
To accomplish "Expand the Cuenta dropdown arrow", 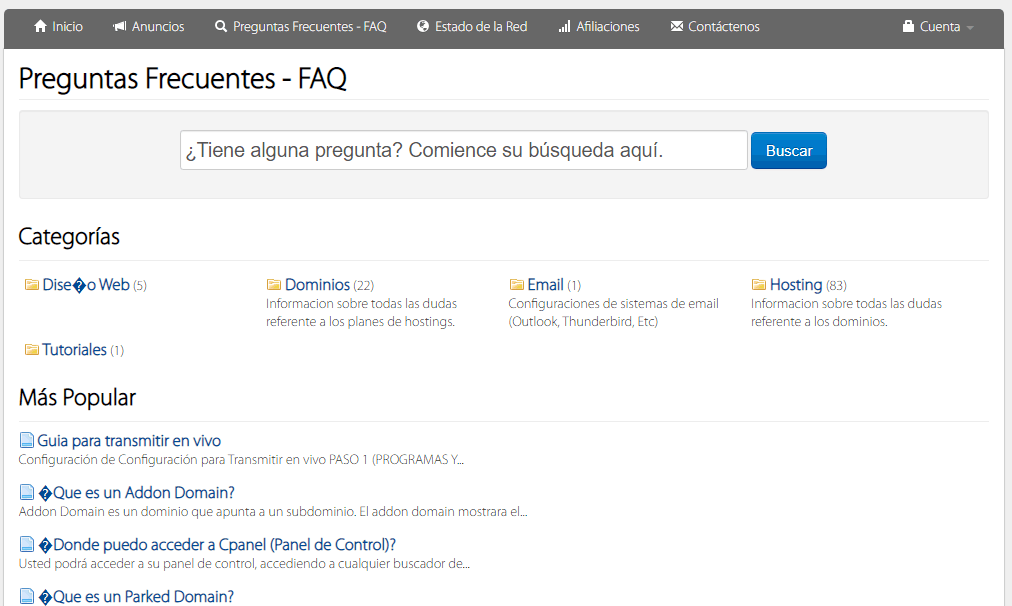I will (970, 28).
